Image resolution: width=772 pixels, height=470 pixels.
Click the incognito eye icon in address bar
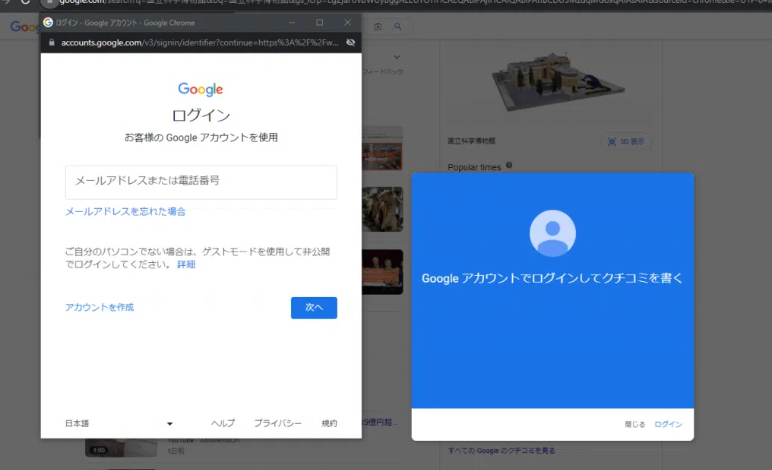[x=350, y=43]
